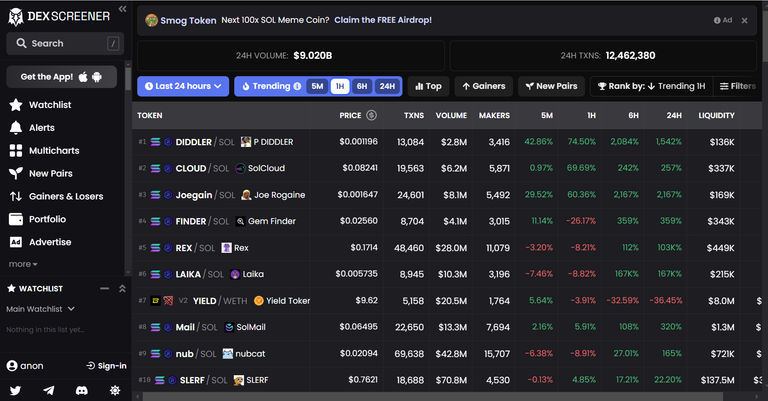Viewport: 768px width, 401px height.
Task: Sort by VOLUME column header
Action: click(451, 116)
